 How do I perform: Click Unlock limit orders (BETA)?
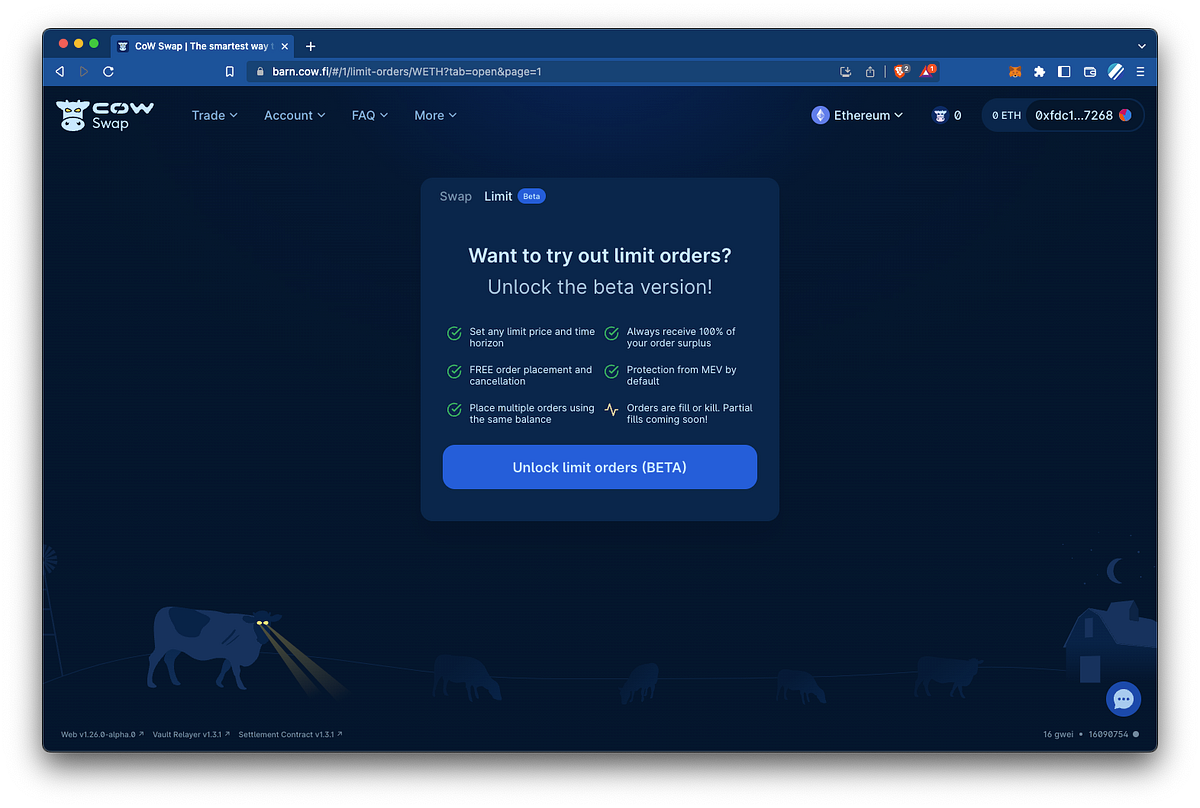pos(599,467)
